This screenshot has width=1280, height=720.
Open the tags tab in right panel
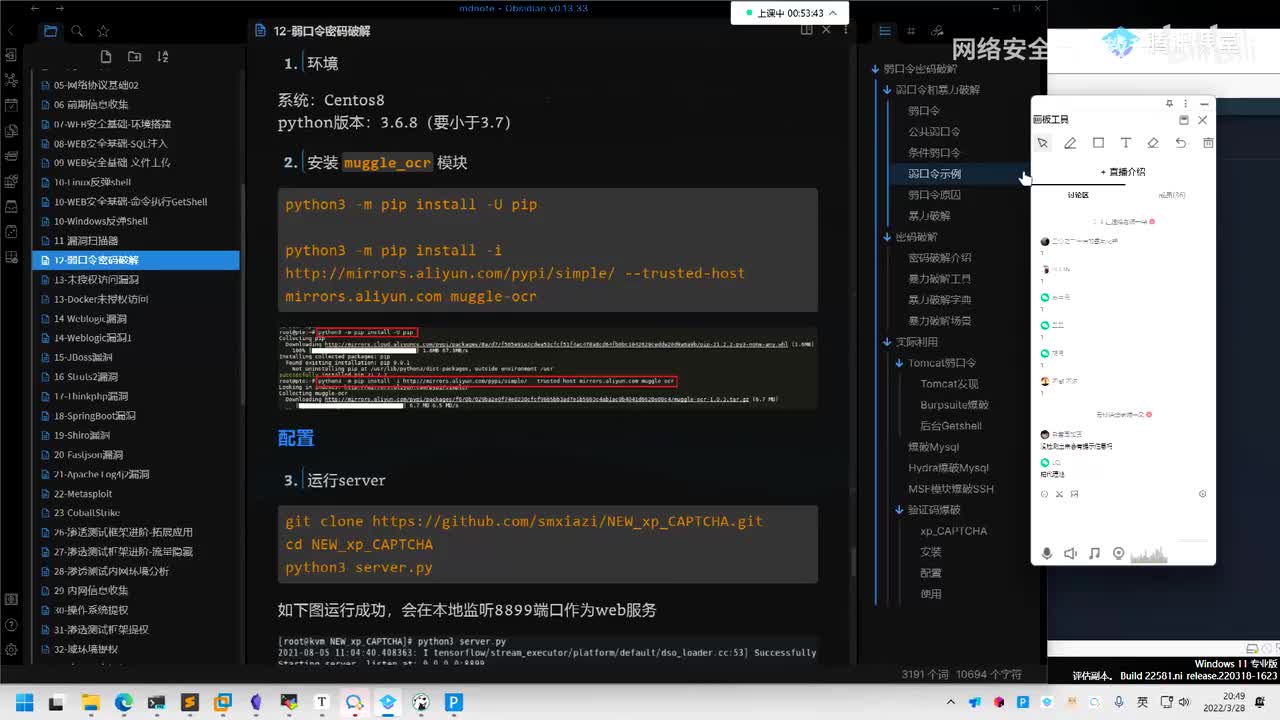pos(911,31)
